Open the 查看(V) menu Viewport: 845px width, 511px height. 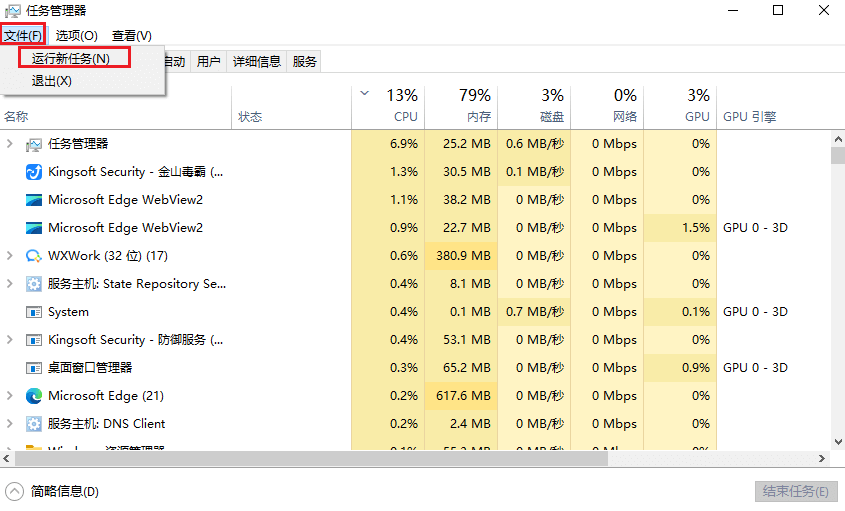pyautogui.click(x=131, y=36)
